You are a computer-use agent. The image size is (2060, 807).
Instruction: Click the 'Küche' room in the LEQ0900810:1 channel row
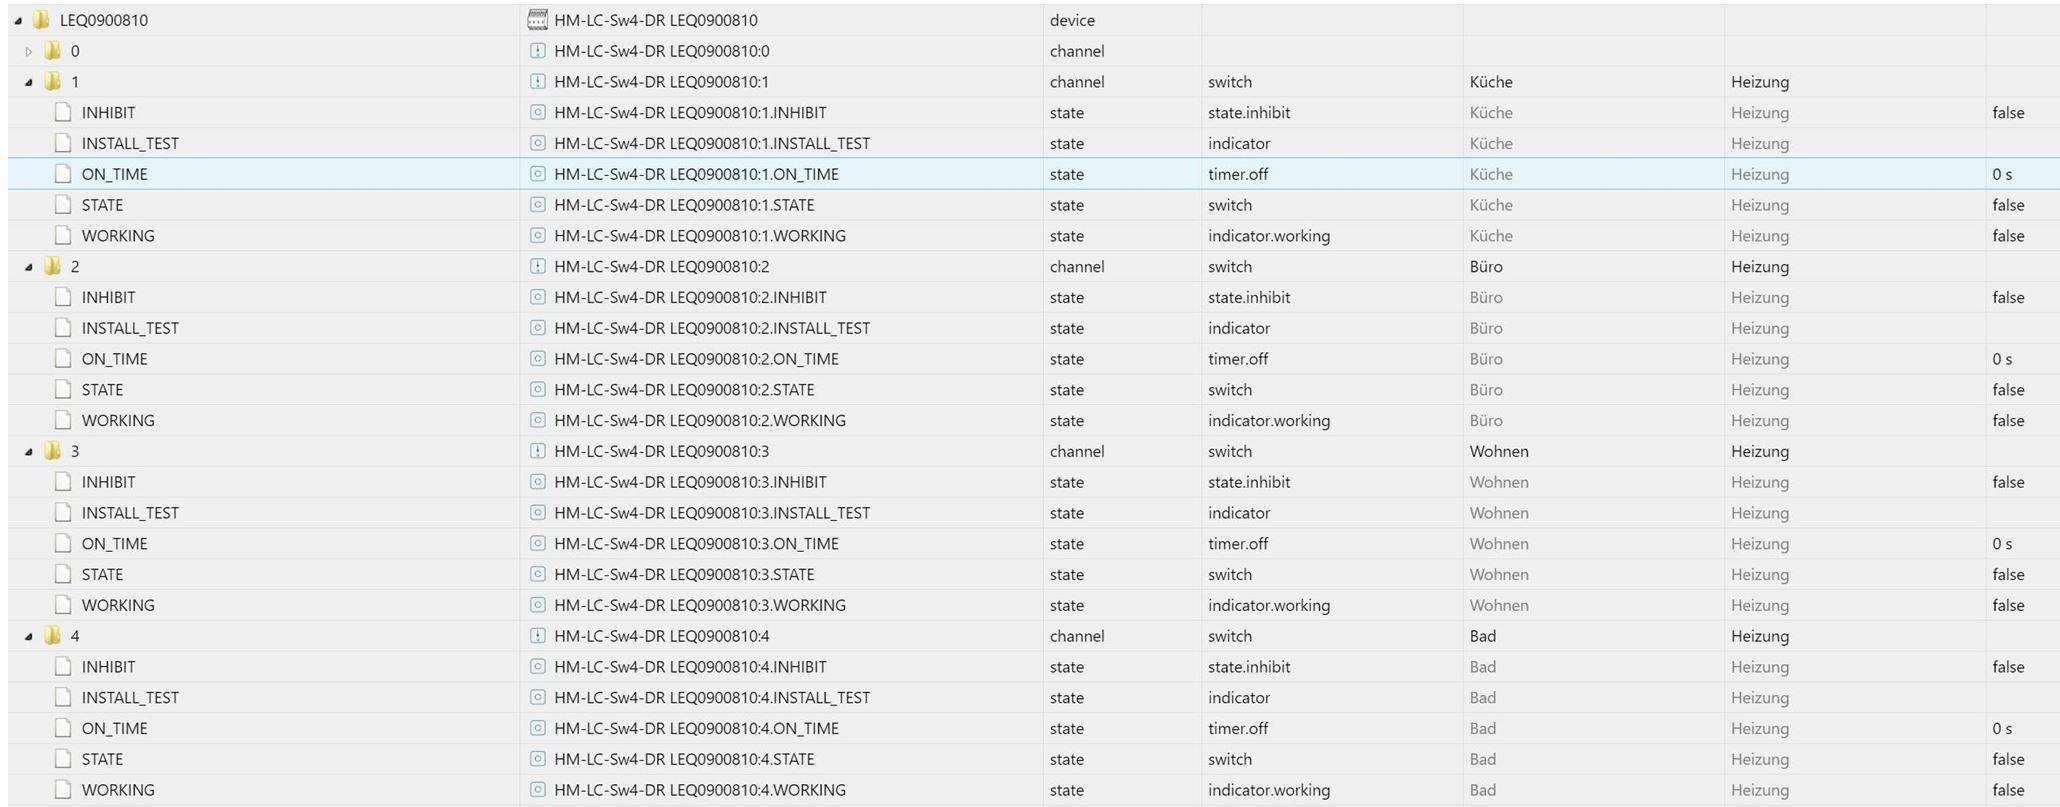tap(1491, 82)
